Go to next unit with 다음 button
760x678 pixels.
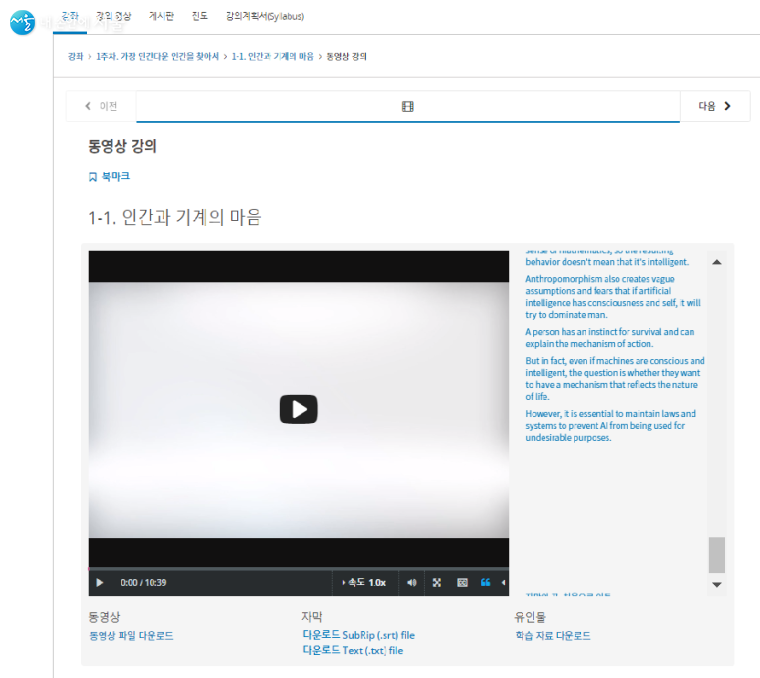[714, 106]
